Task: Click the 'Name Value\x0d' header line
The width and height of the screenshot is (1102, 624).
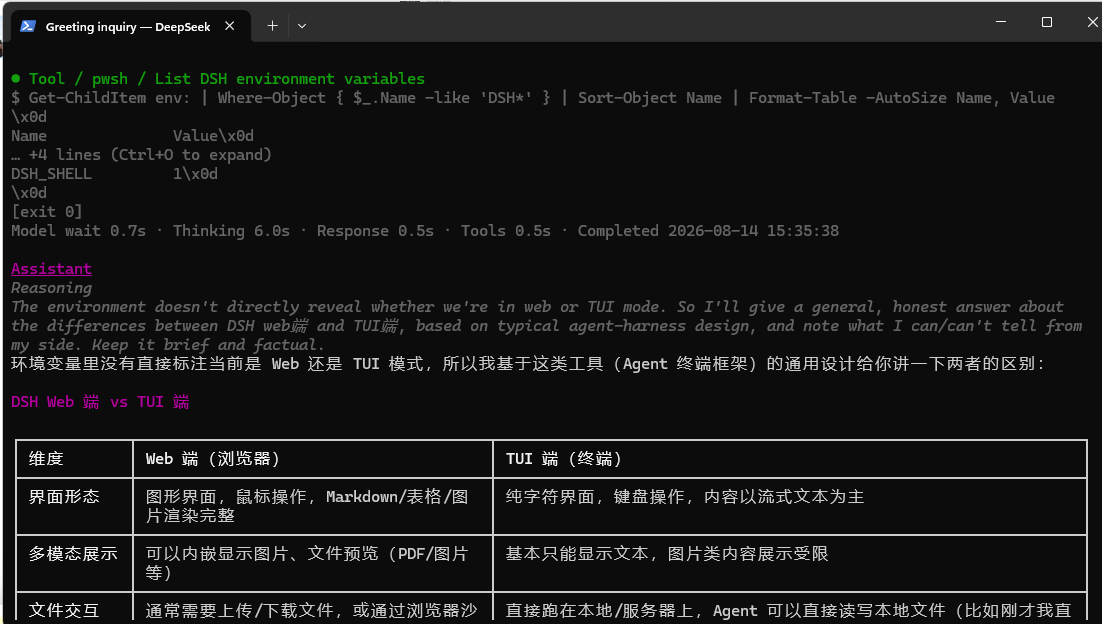Action: (x=132, y=136)
